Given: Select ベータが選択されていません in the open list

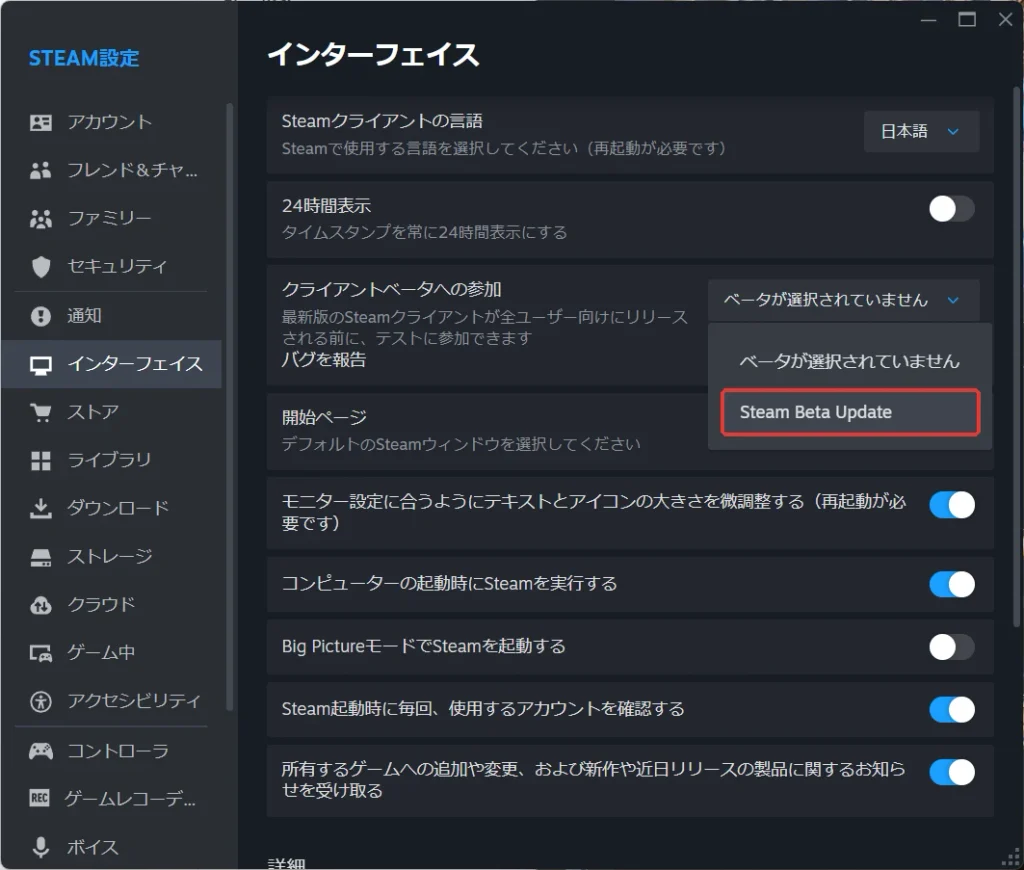Looking at the screenshot, I should [850, 361].
